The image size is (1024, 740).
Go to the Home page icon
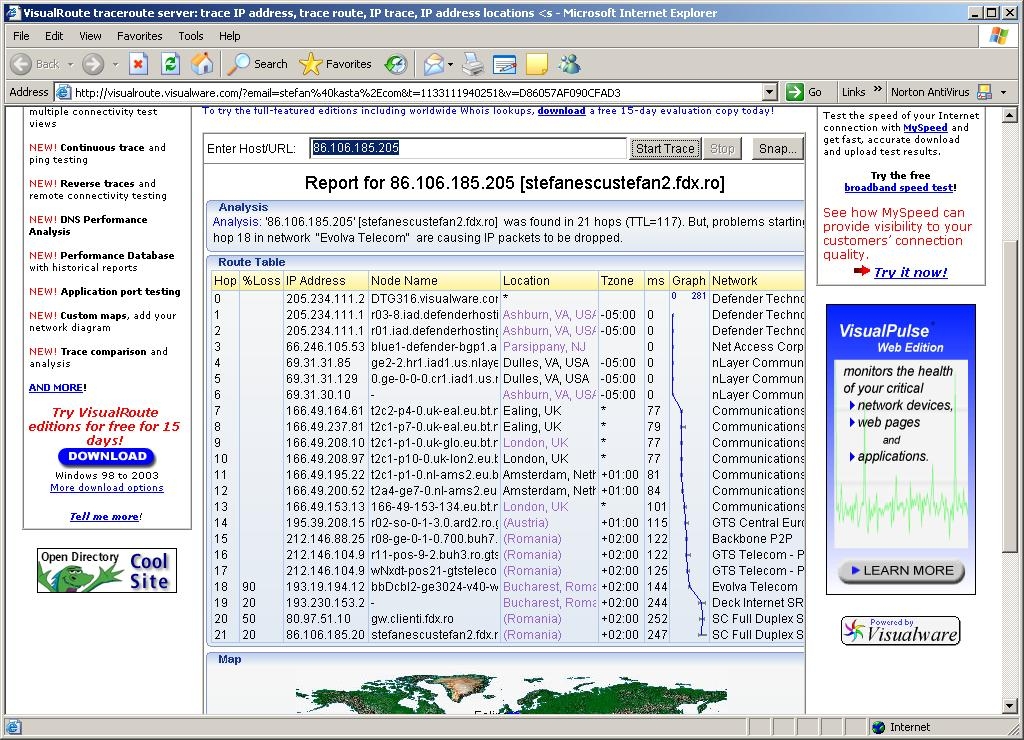(202, 64)
